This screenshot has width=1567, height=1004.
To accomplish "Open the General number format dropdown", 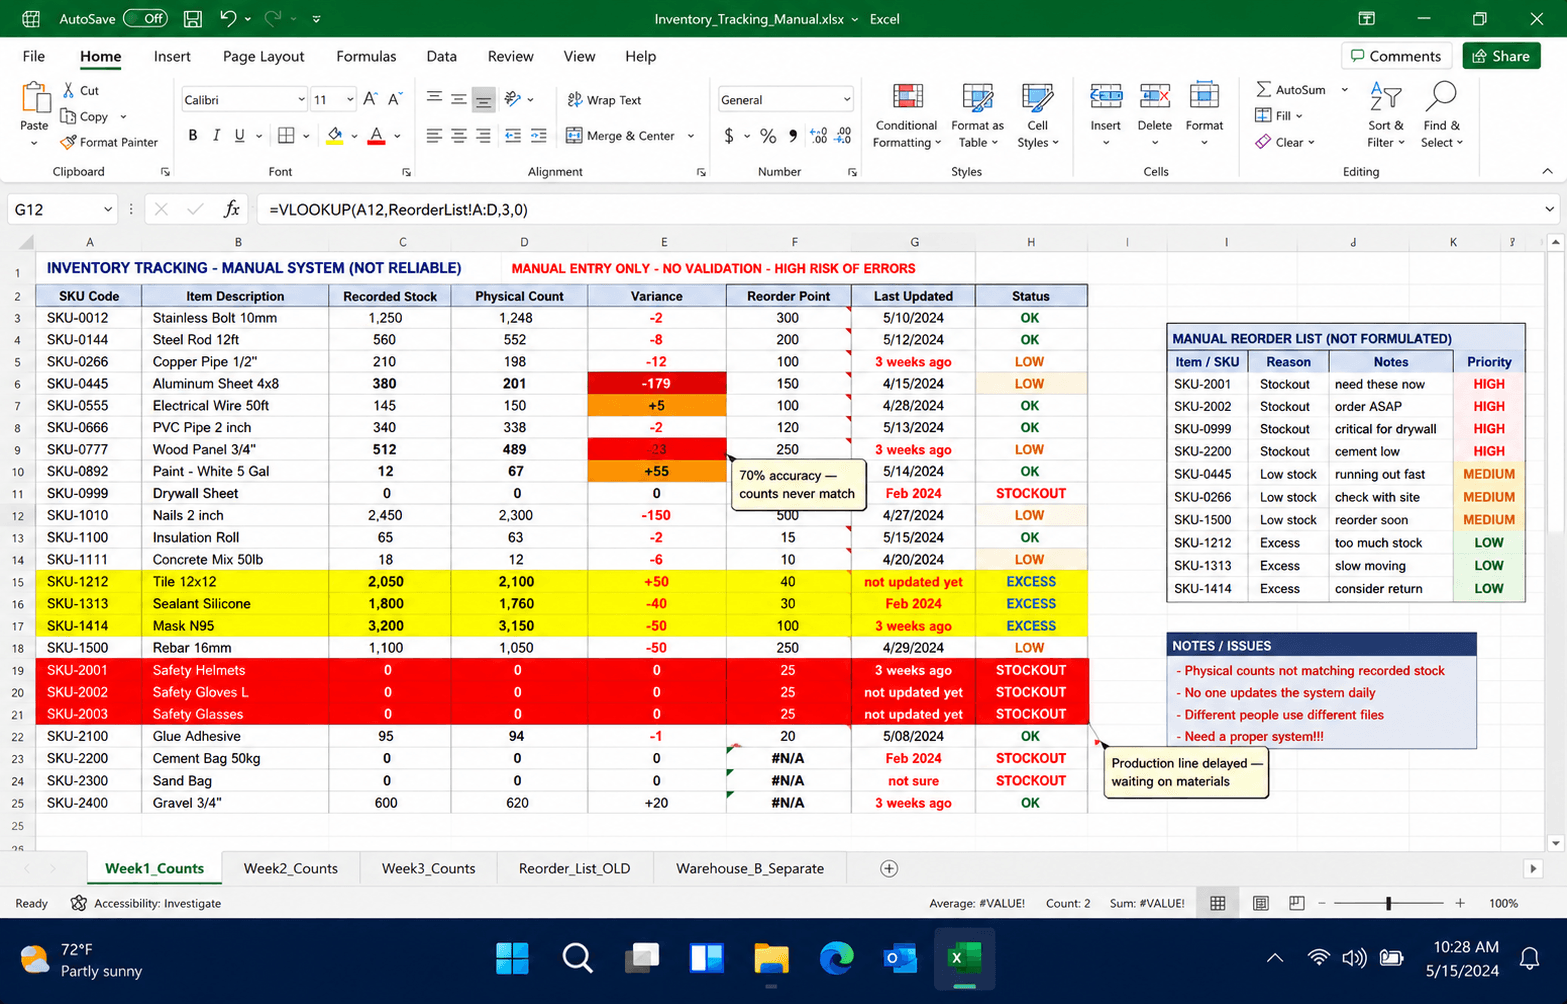I will 846,99.
